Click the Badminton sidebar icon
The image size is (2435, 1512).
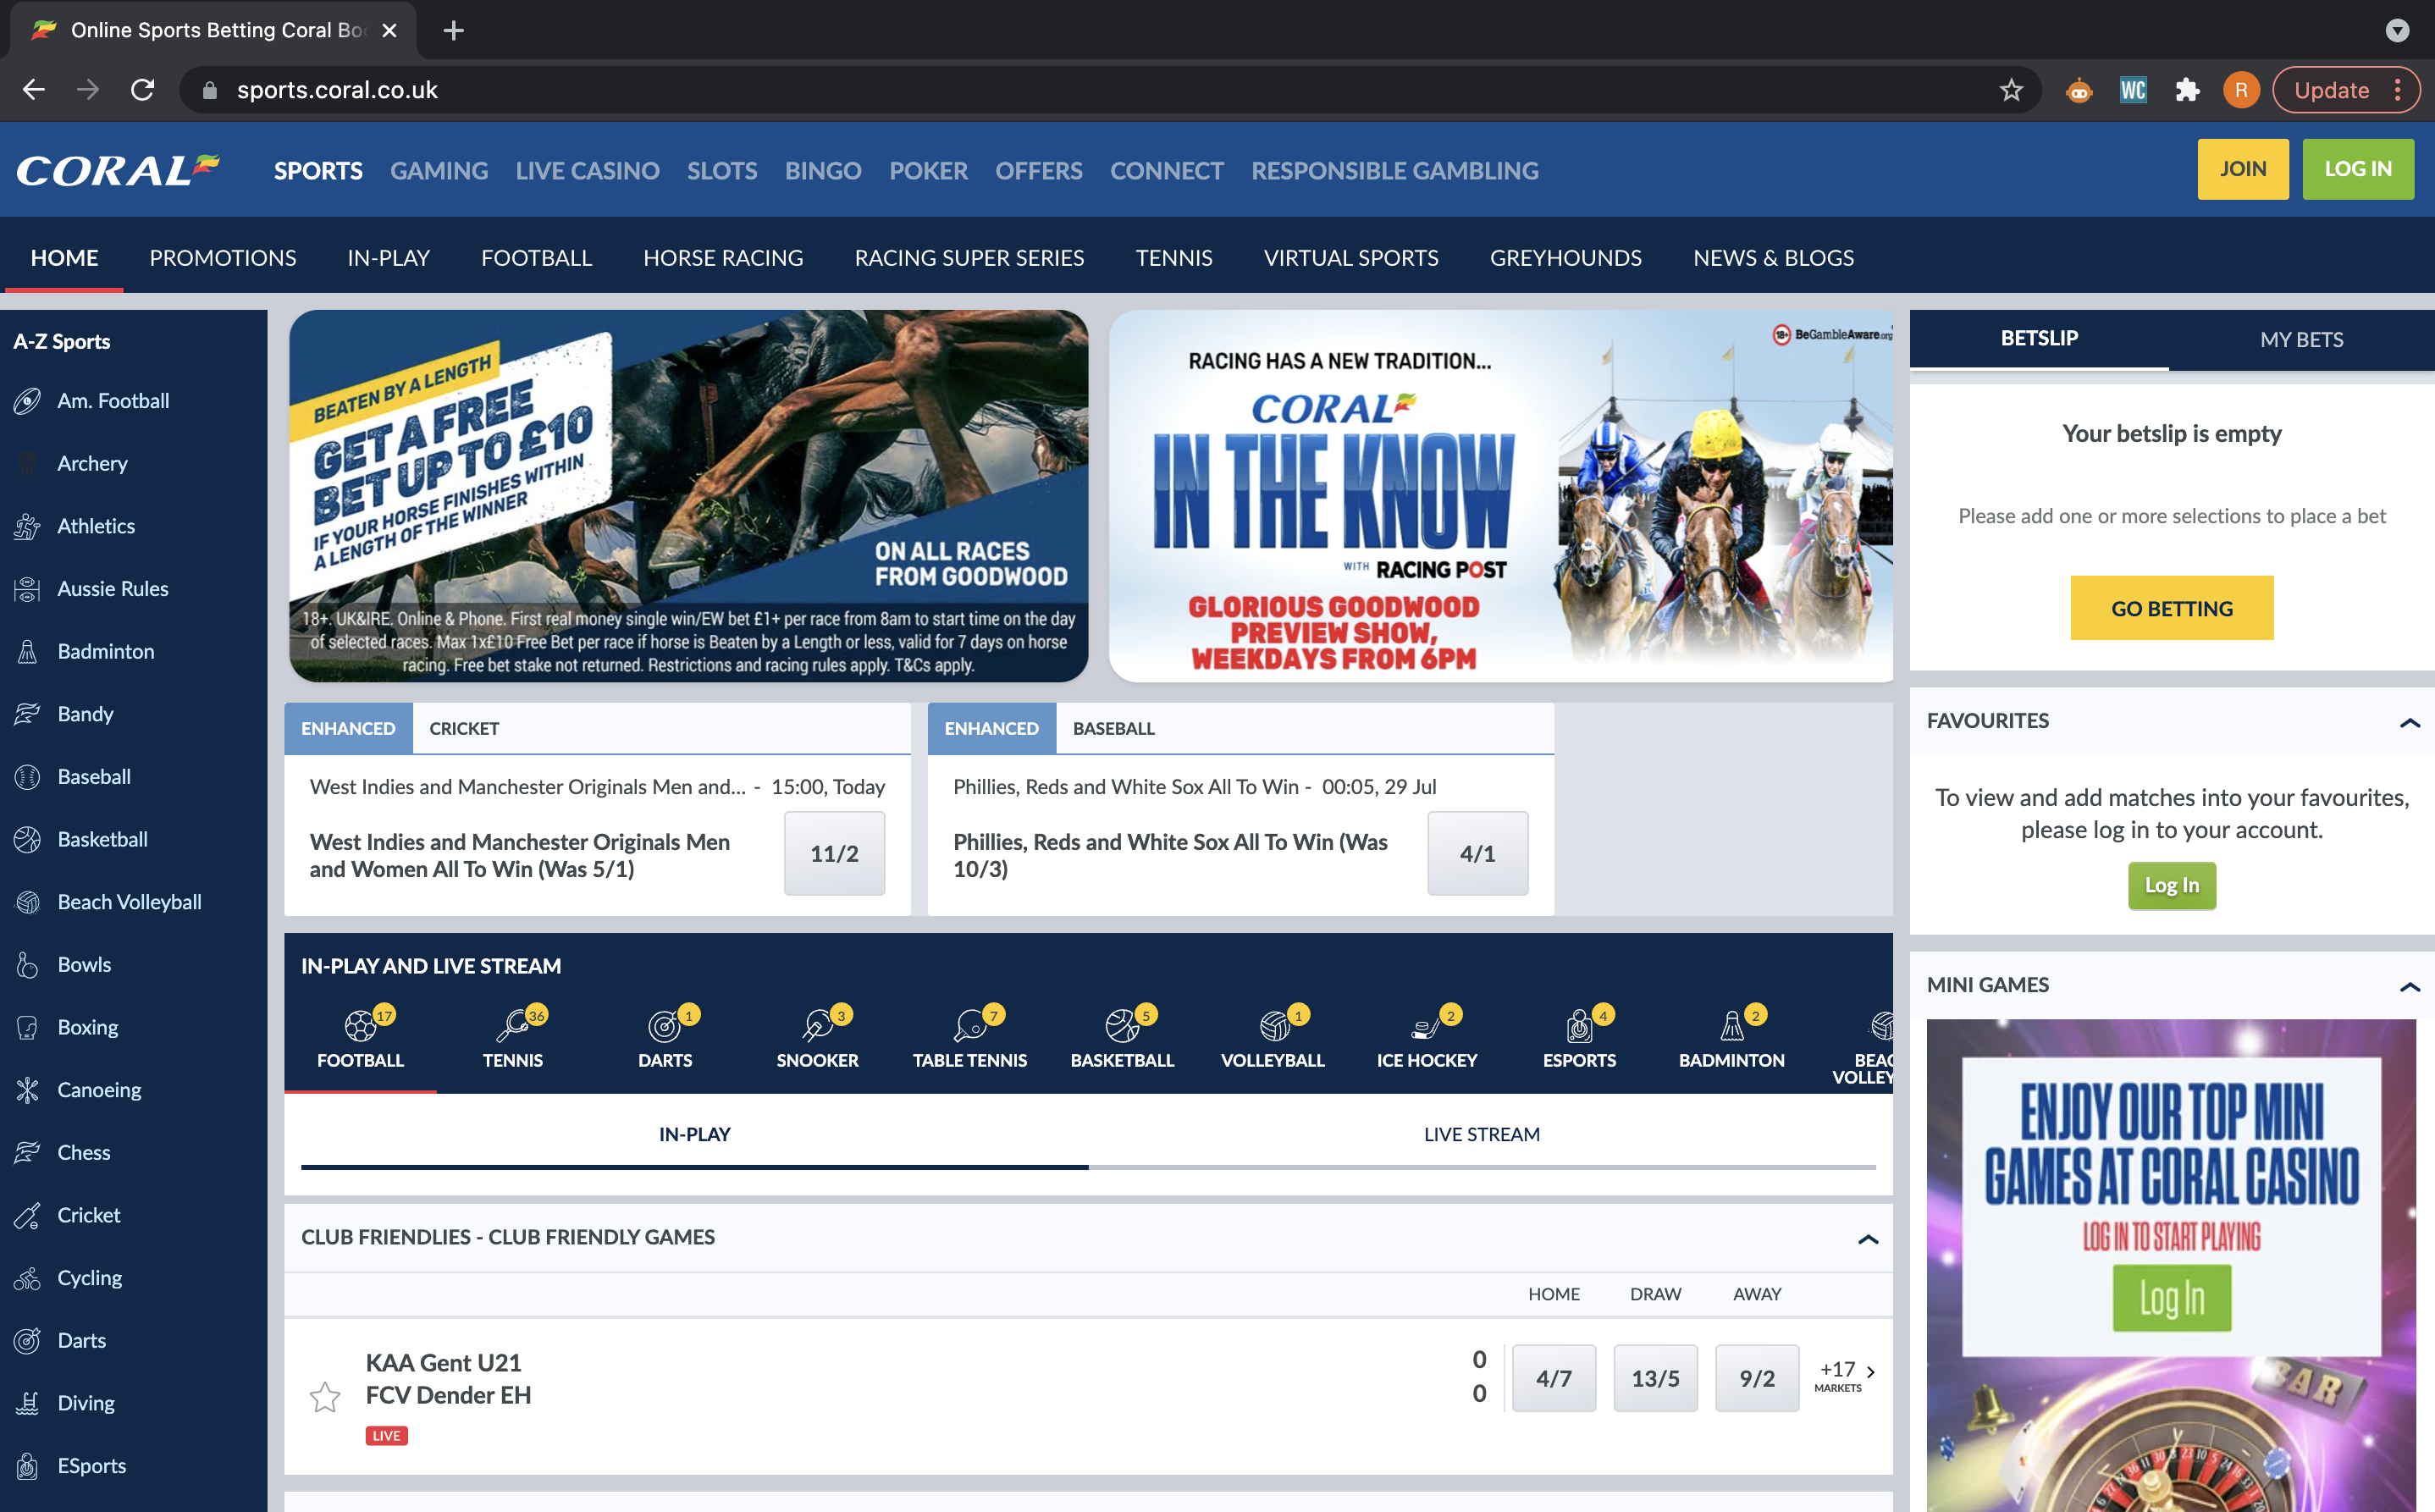(x=27, y=651)
